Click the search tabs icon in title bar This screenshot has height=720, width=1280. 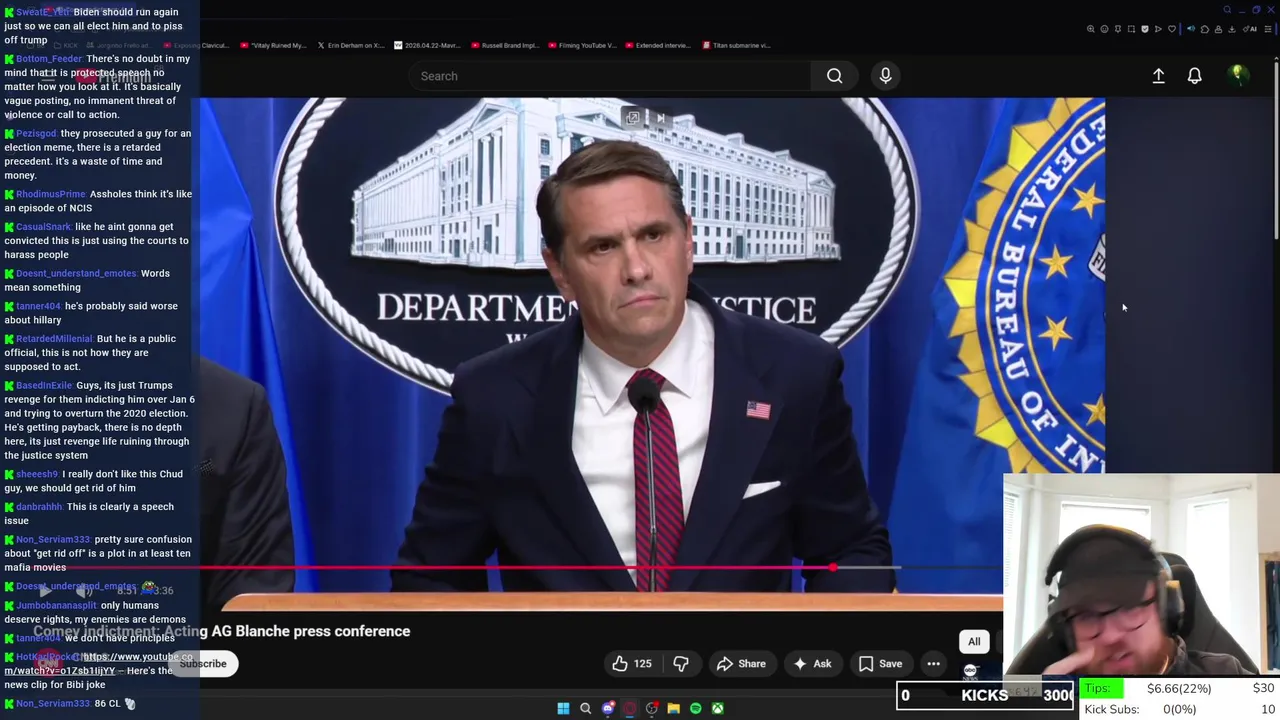coord(1227,10)
